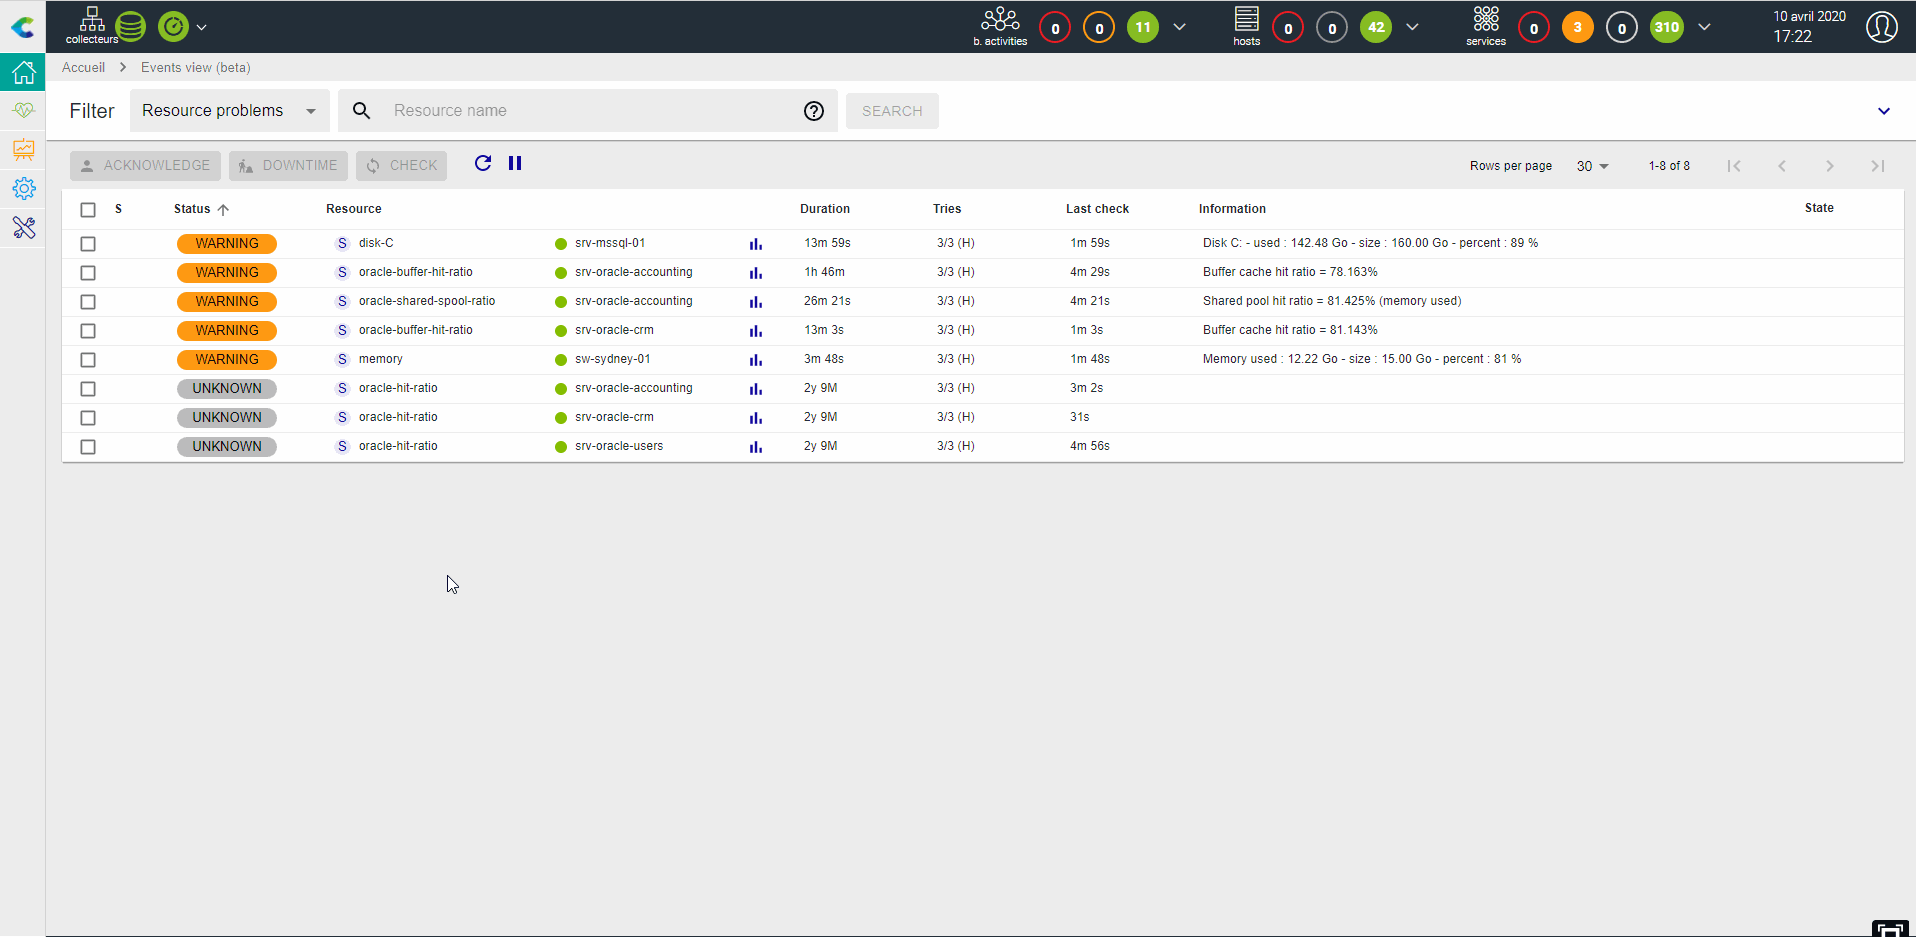Click the refresh icon above the table
The height and width of the screenshot is (937, 1916).
[x=483, y=163]
